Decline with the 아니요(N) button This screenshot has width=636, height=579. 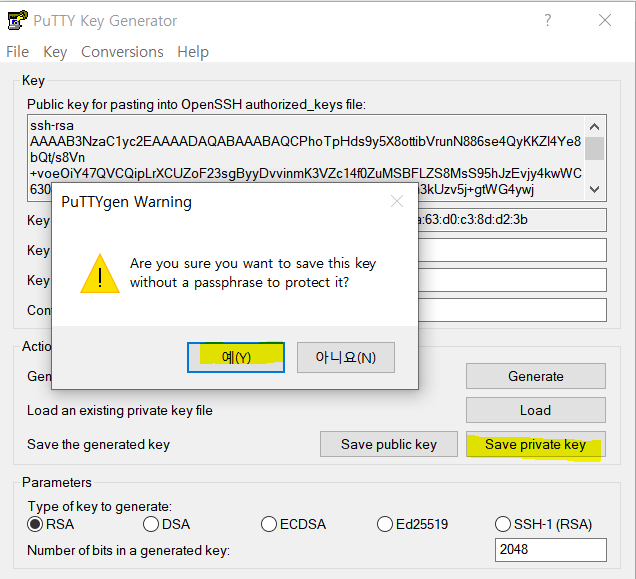[346, 357]
